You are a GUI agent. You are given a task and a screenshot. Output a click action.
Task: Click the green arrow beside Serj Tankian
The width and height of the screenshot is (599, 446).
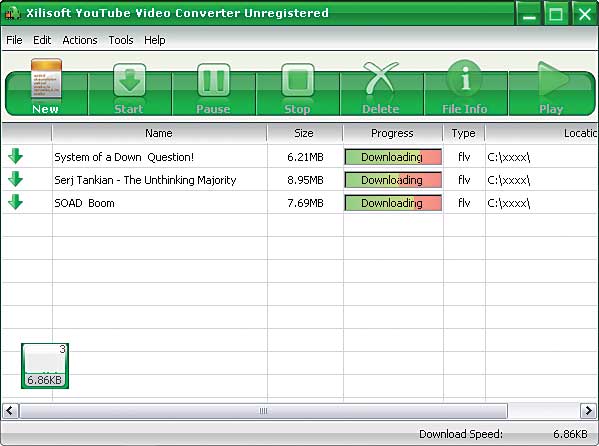(x=15, y=179)
